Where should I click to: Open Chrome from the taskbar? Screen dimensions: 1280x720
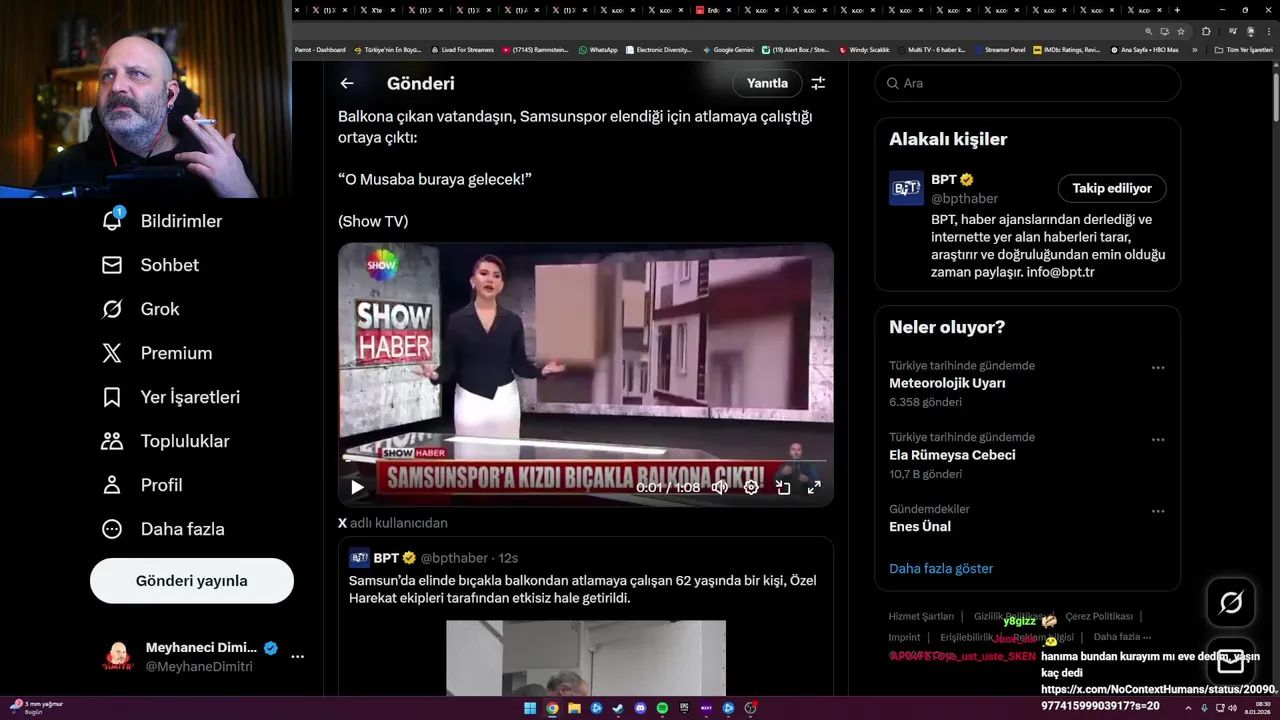pos(552,708)
